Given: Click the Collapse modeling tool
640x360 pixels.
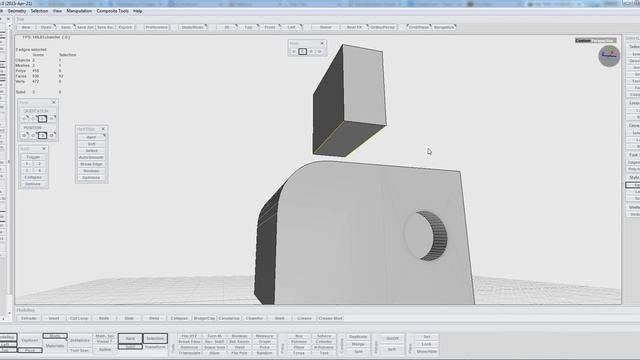Looking at the screenshot, I should pyautogui.click(x=179, y=318).
